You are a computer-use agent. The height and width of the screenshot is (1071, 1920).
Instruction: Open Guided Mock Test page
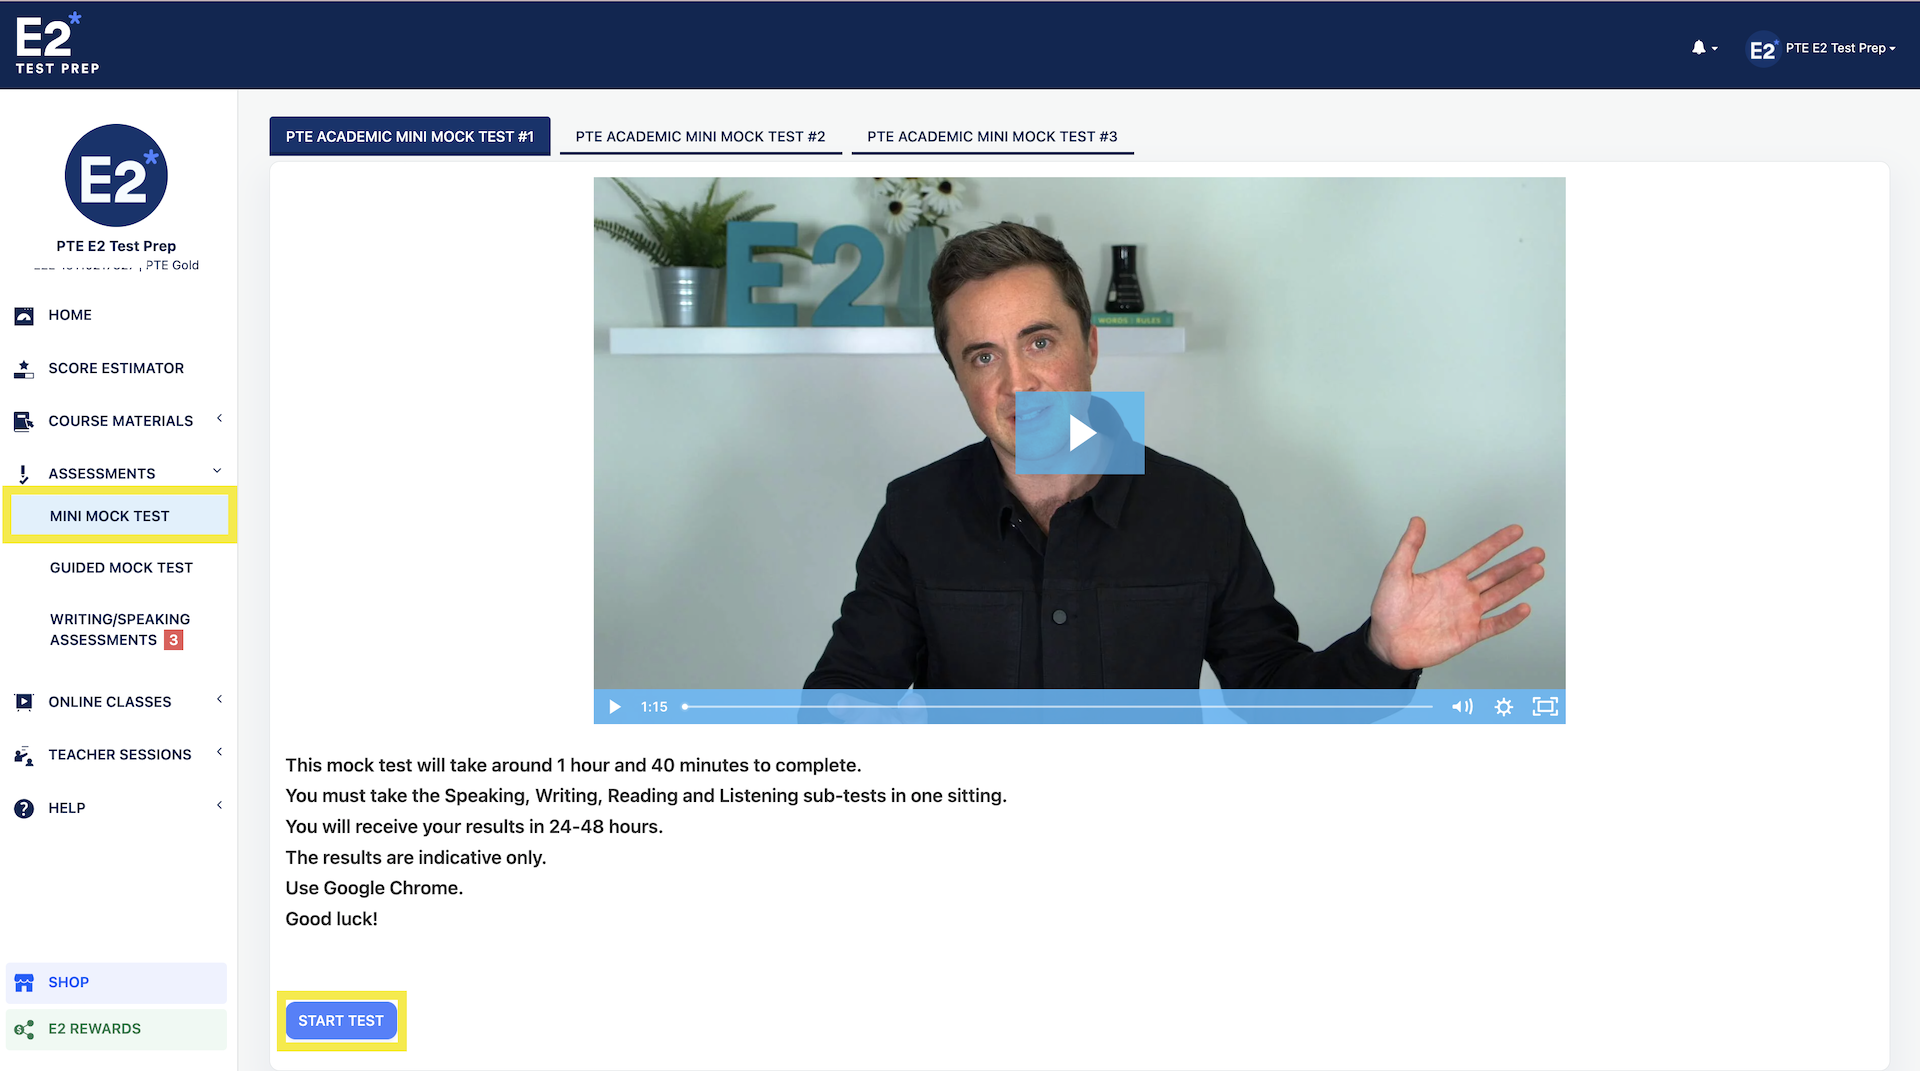click(121, 568)
